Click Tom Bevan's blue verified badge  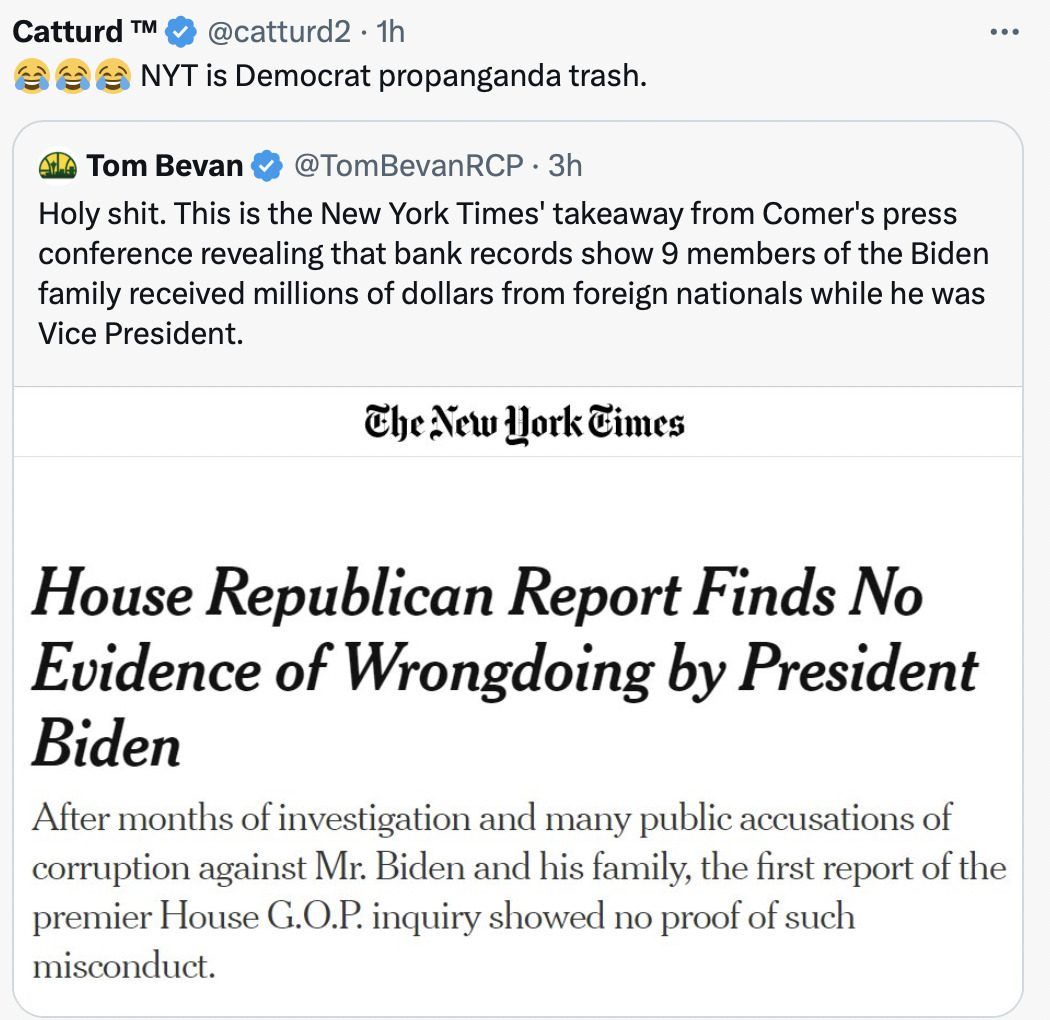267,166
